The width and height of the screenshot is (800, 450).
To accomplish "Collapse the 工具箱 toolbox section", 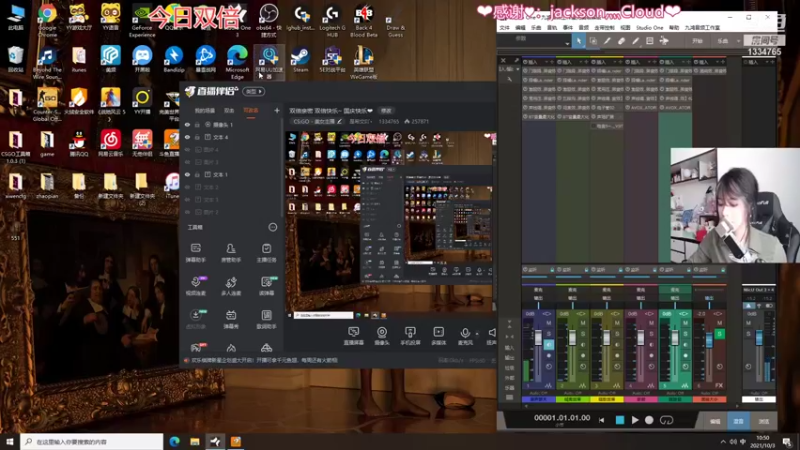I will (x=272, y=227).
